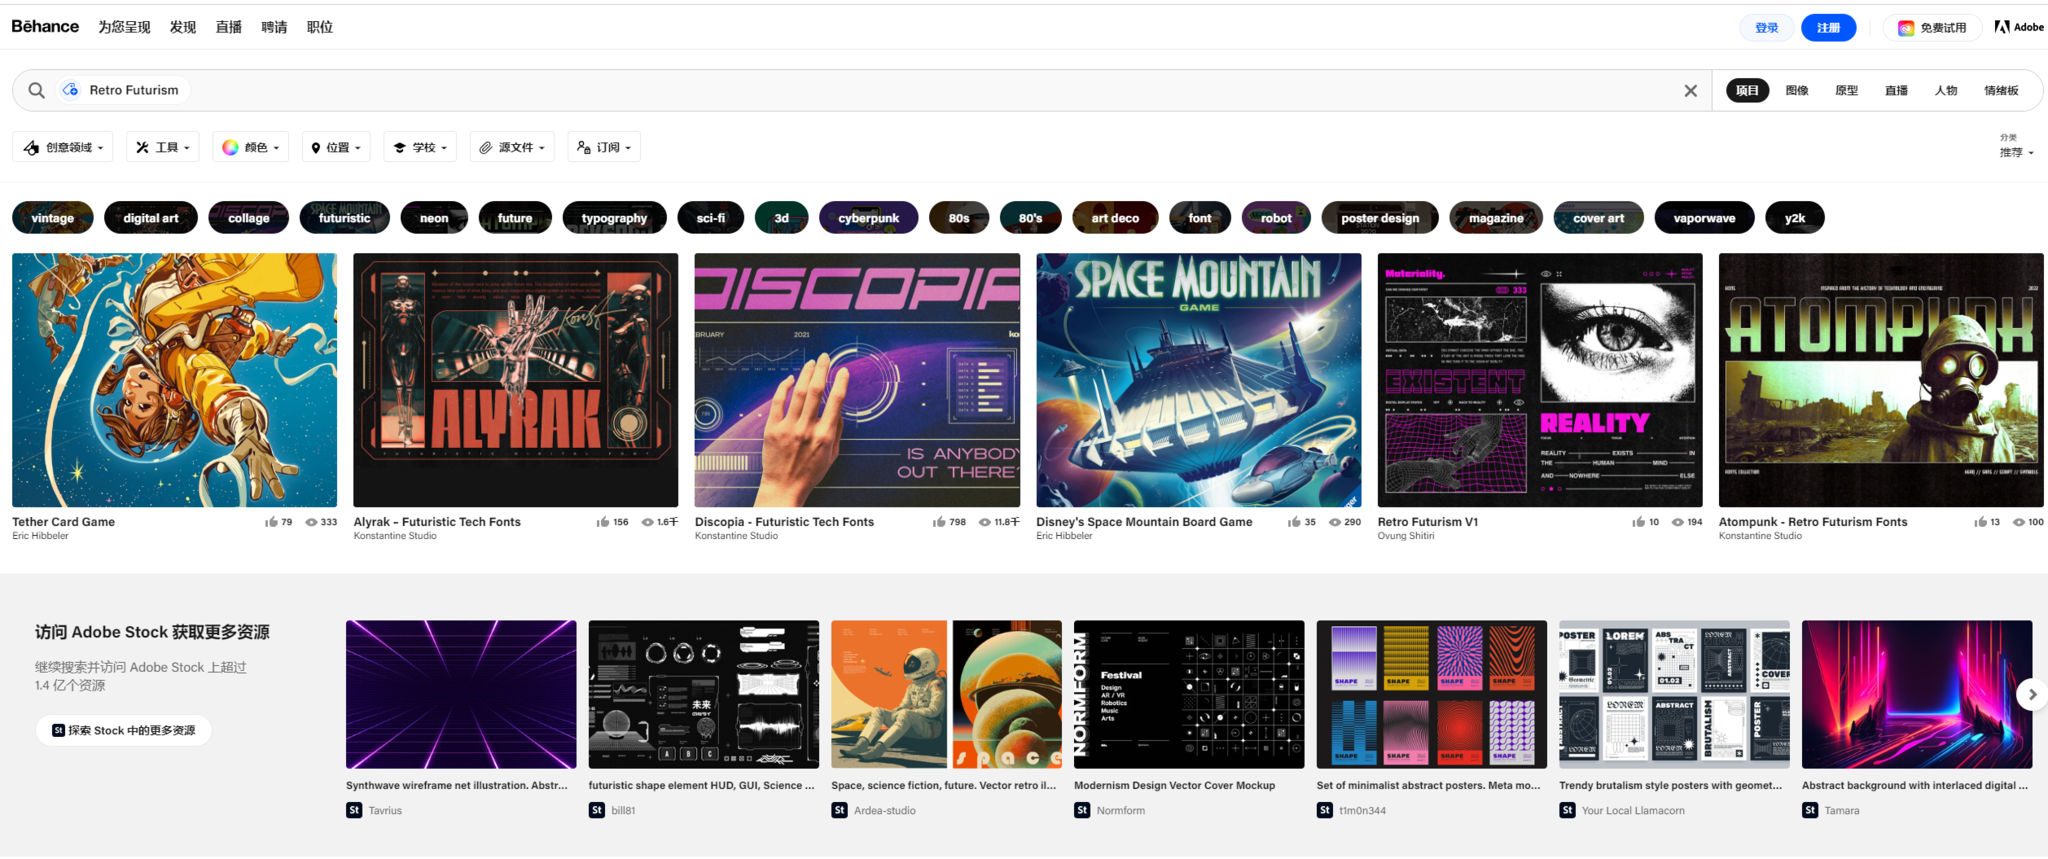Click the Stock icon beside Tamara
The width and height of the screenshot is (2048, 859).
(x=1810, y=810)
